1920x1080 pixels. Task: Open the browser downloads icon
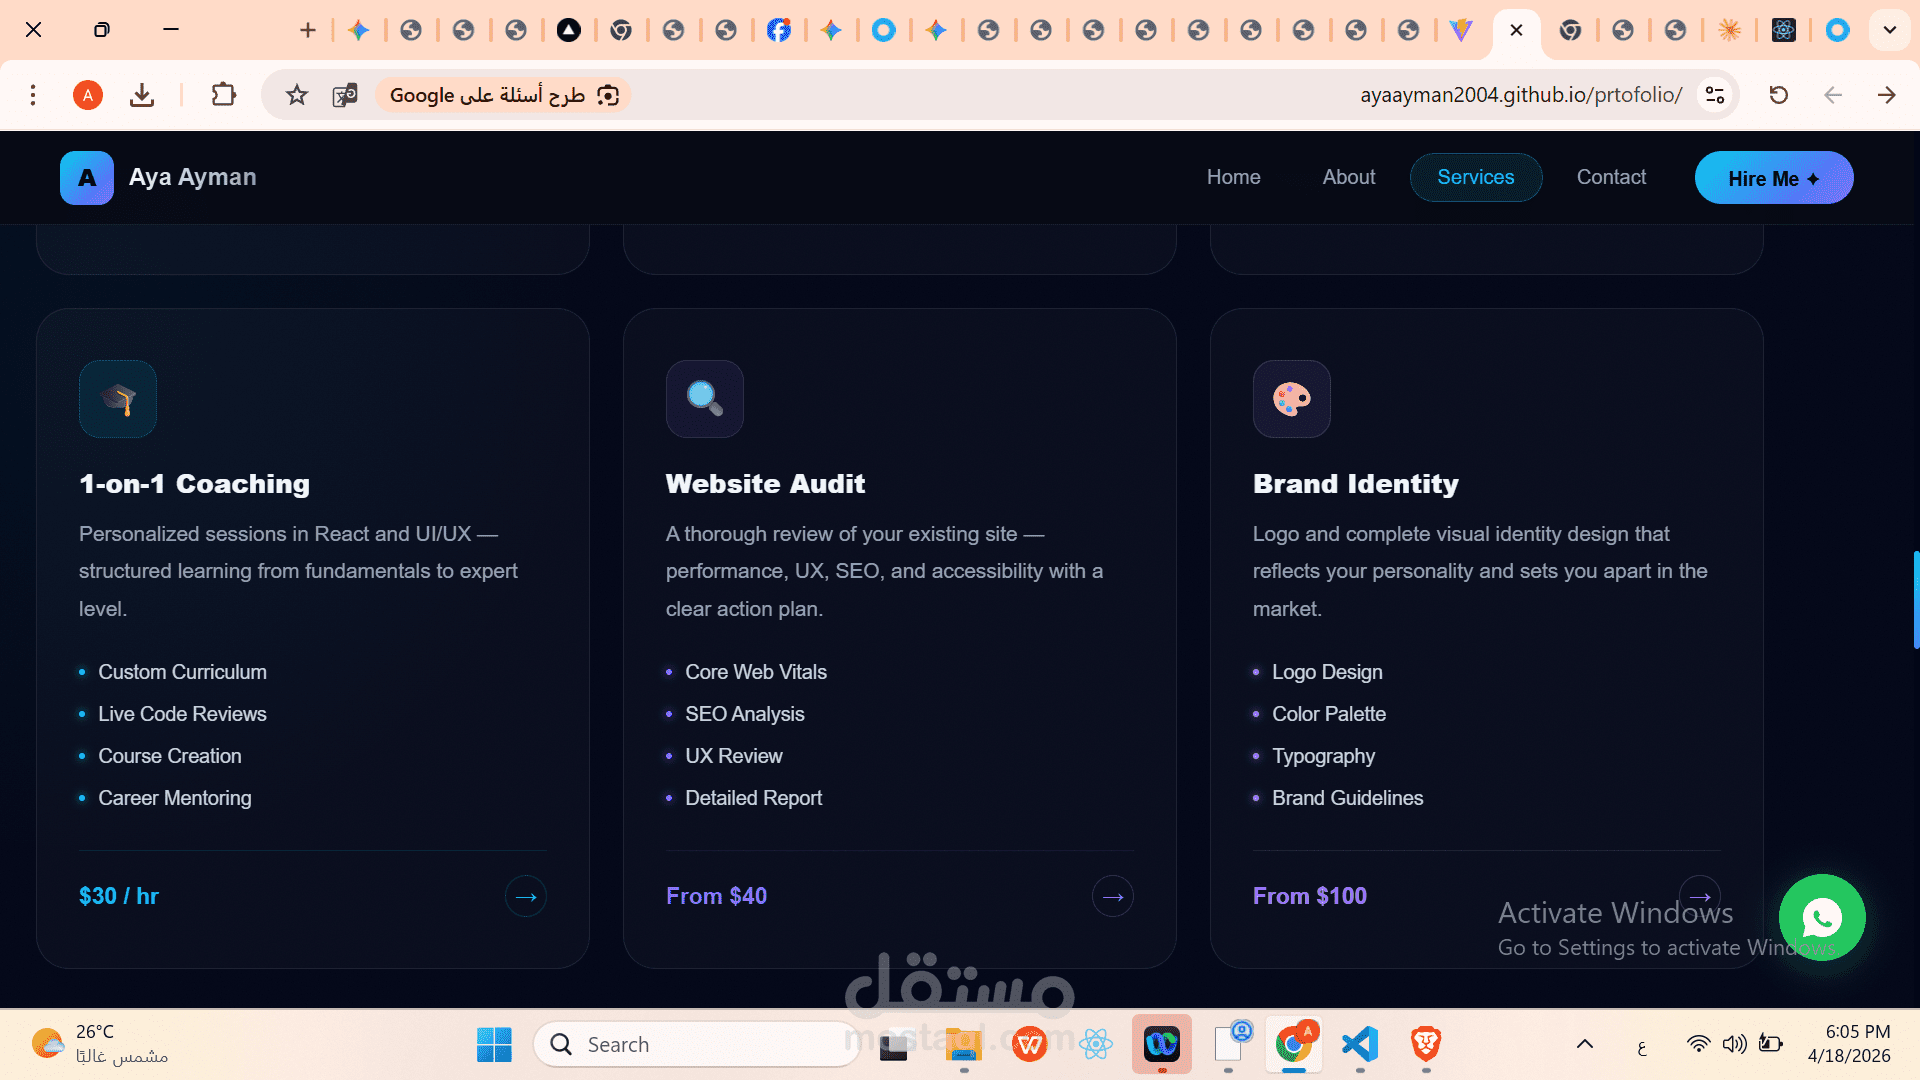142,95
